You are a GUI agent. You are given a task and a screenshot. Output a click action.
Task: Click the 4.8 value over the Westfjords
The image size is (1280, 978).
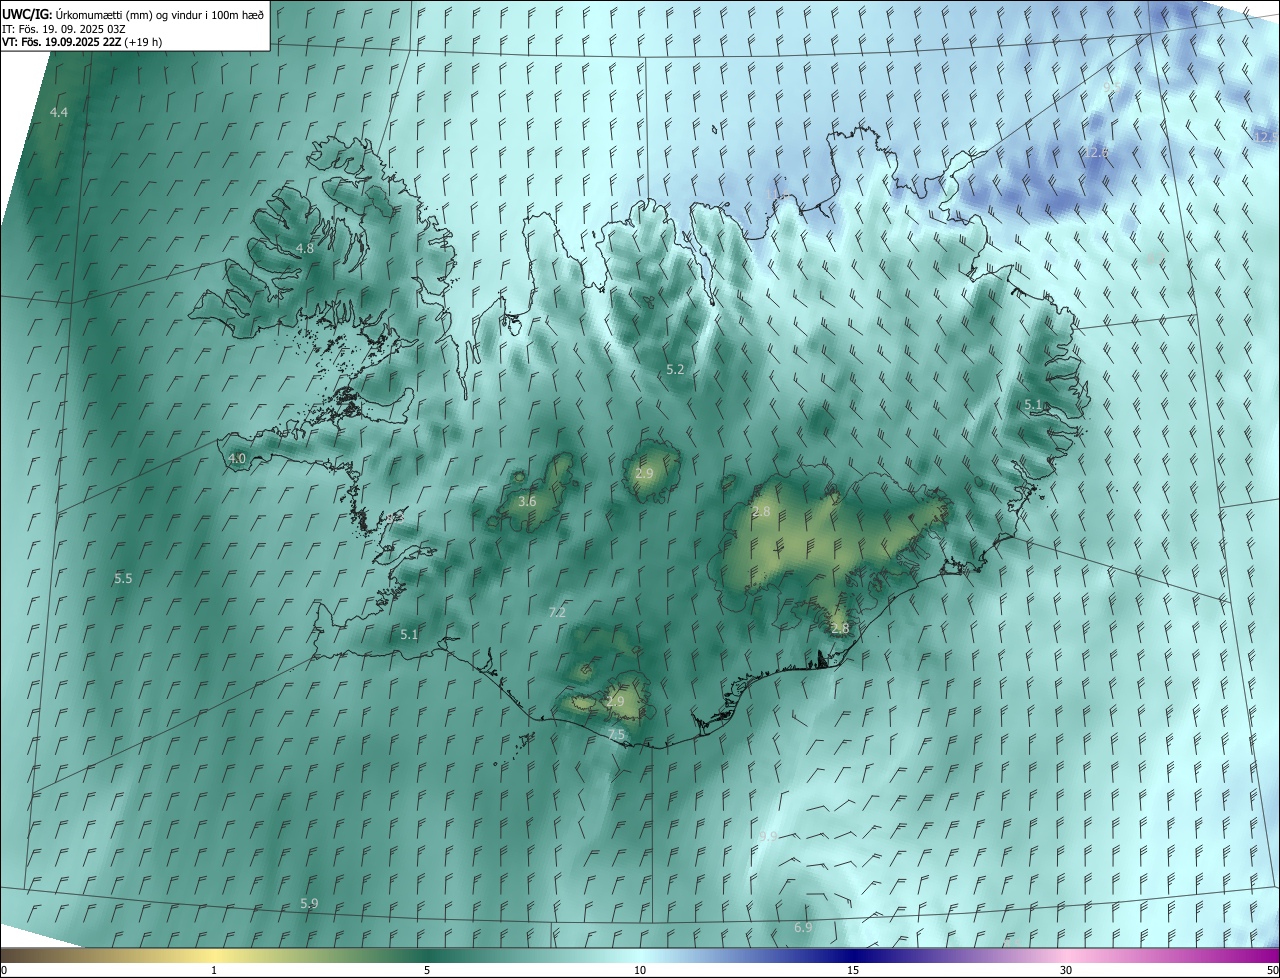click(x=305, y=248)
